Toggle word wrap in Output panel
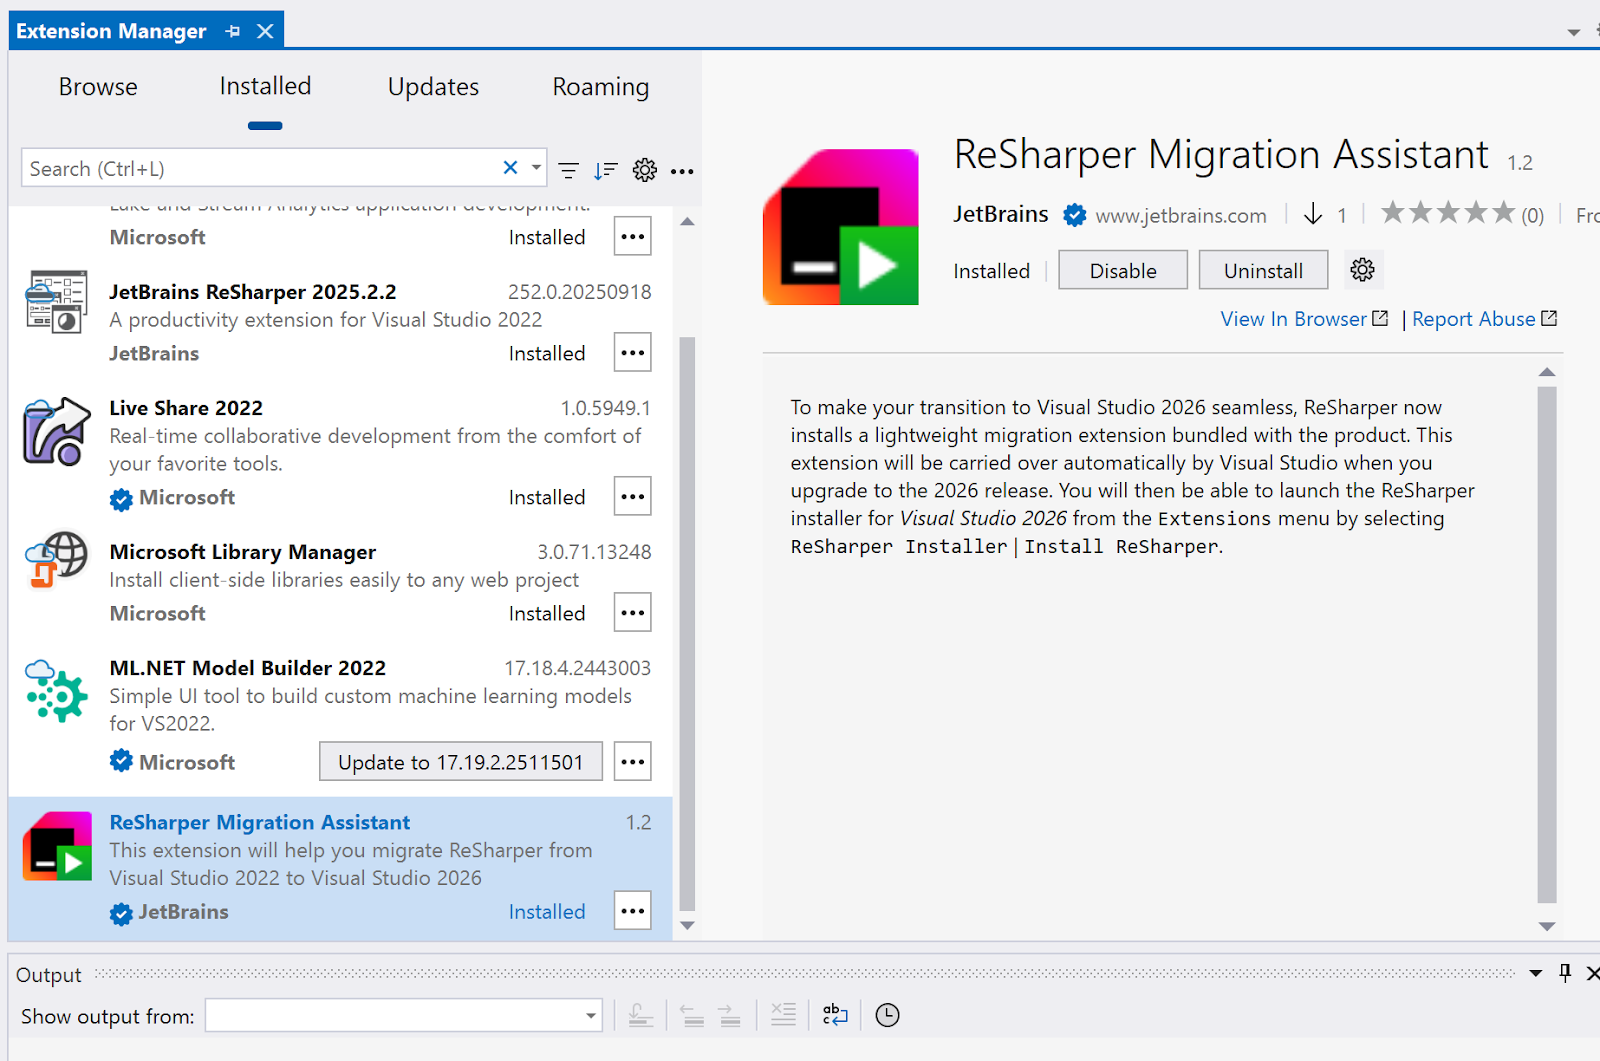Viewport: 1600px width, 1061px height. point(835,1015)
